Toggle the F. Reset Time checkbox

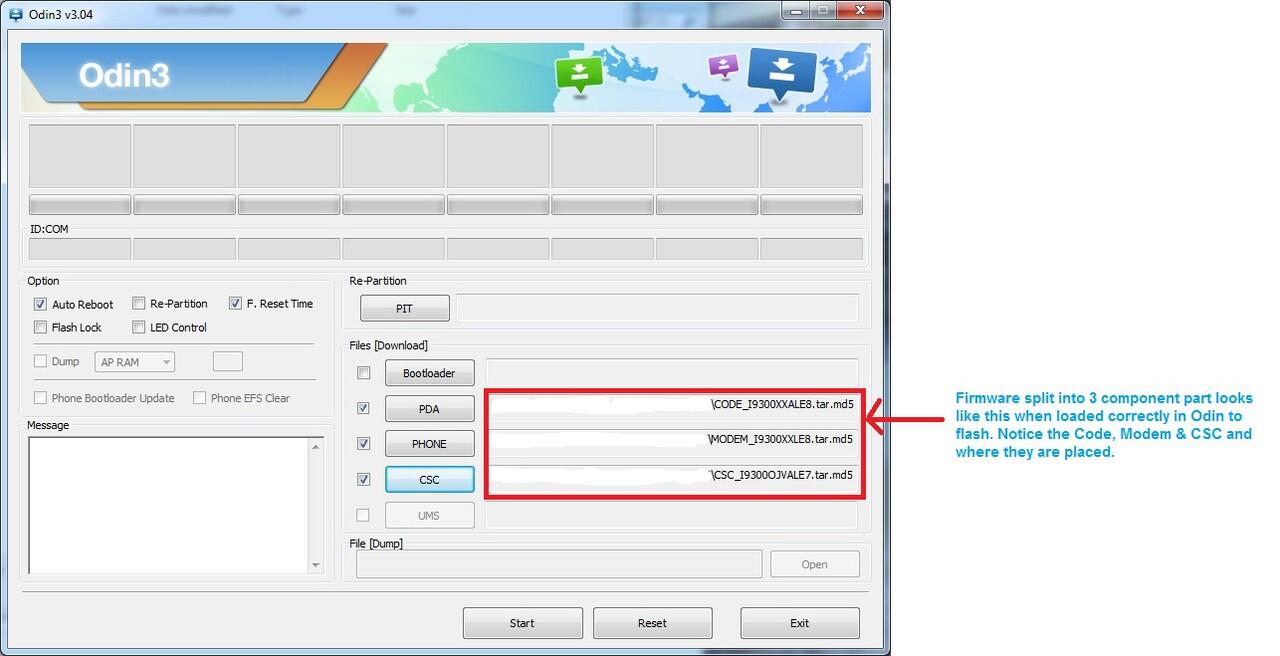click(x=235, y=303)
